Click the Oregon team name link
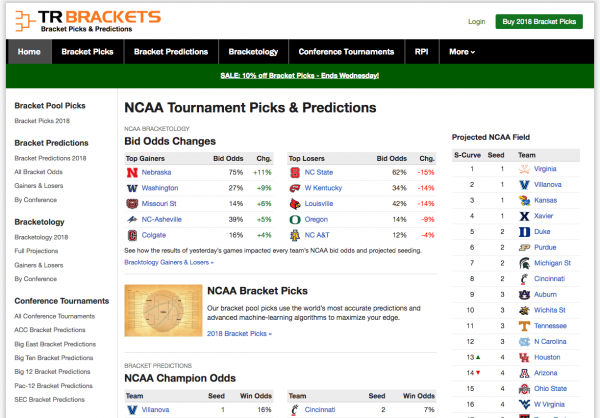 (316, 219)
